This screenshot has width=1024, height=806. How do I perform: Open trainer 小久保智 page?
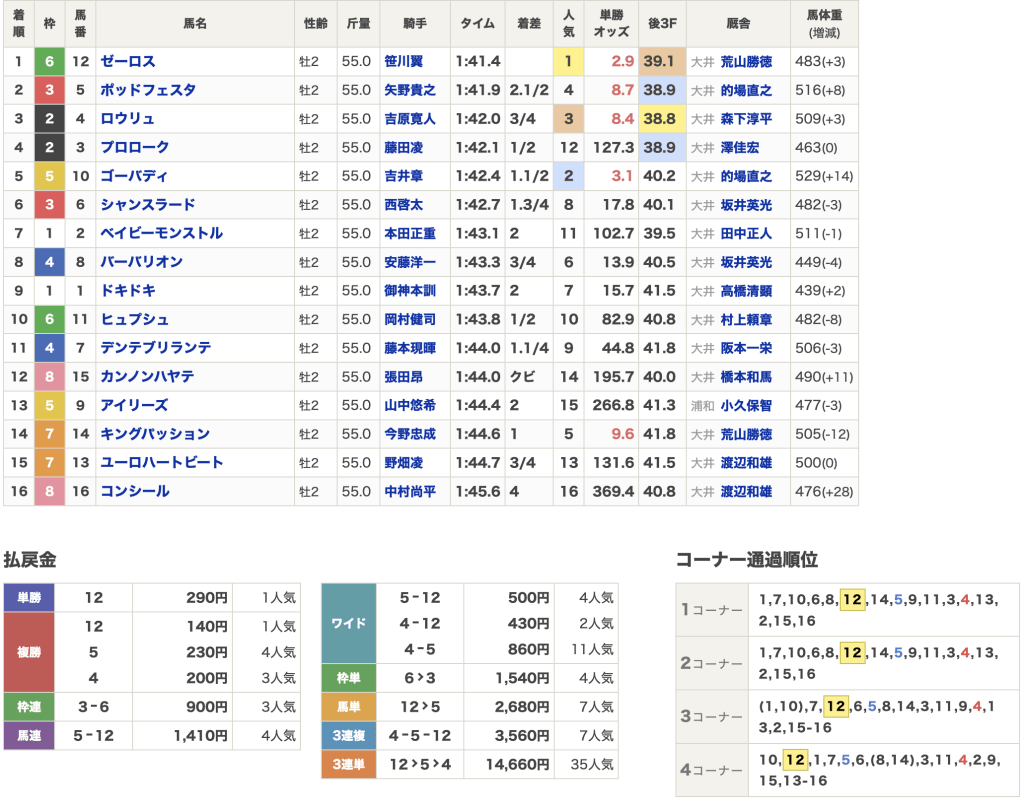click(746, 406)
